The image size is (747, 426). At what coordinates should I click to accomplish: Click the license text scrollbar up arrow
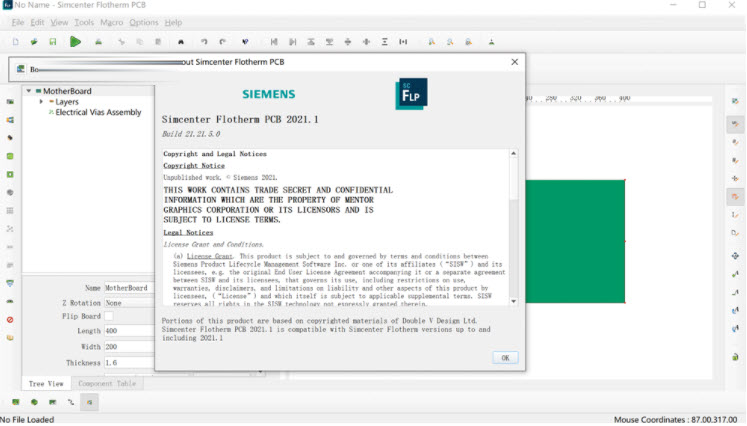(514, 153)
